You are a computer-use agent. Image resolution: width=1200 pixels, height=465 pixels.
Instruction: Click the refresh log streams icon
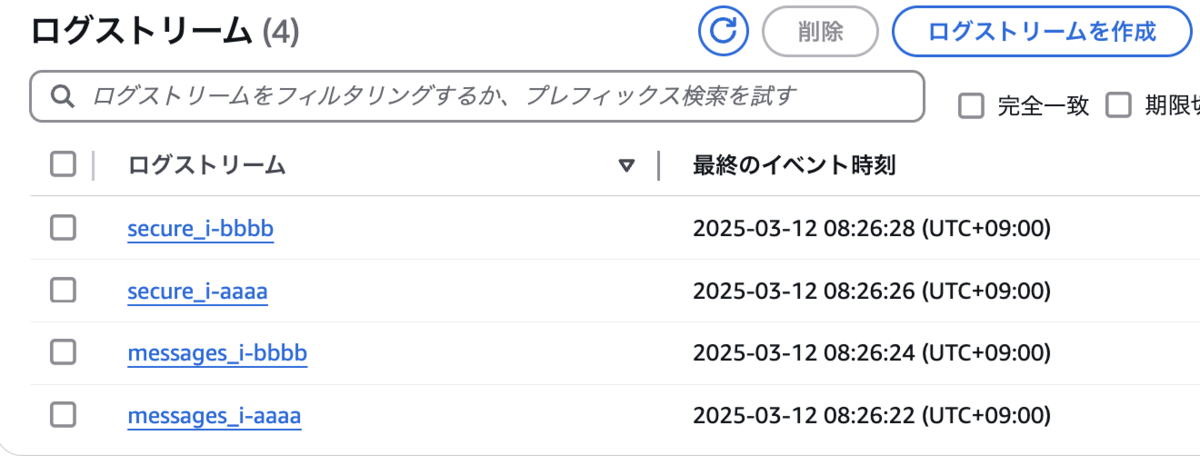tap(723, 31)
